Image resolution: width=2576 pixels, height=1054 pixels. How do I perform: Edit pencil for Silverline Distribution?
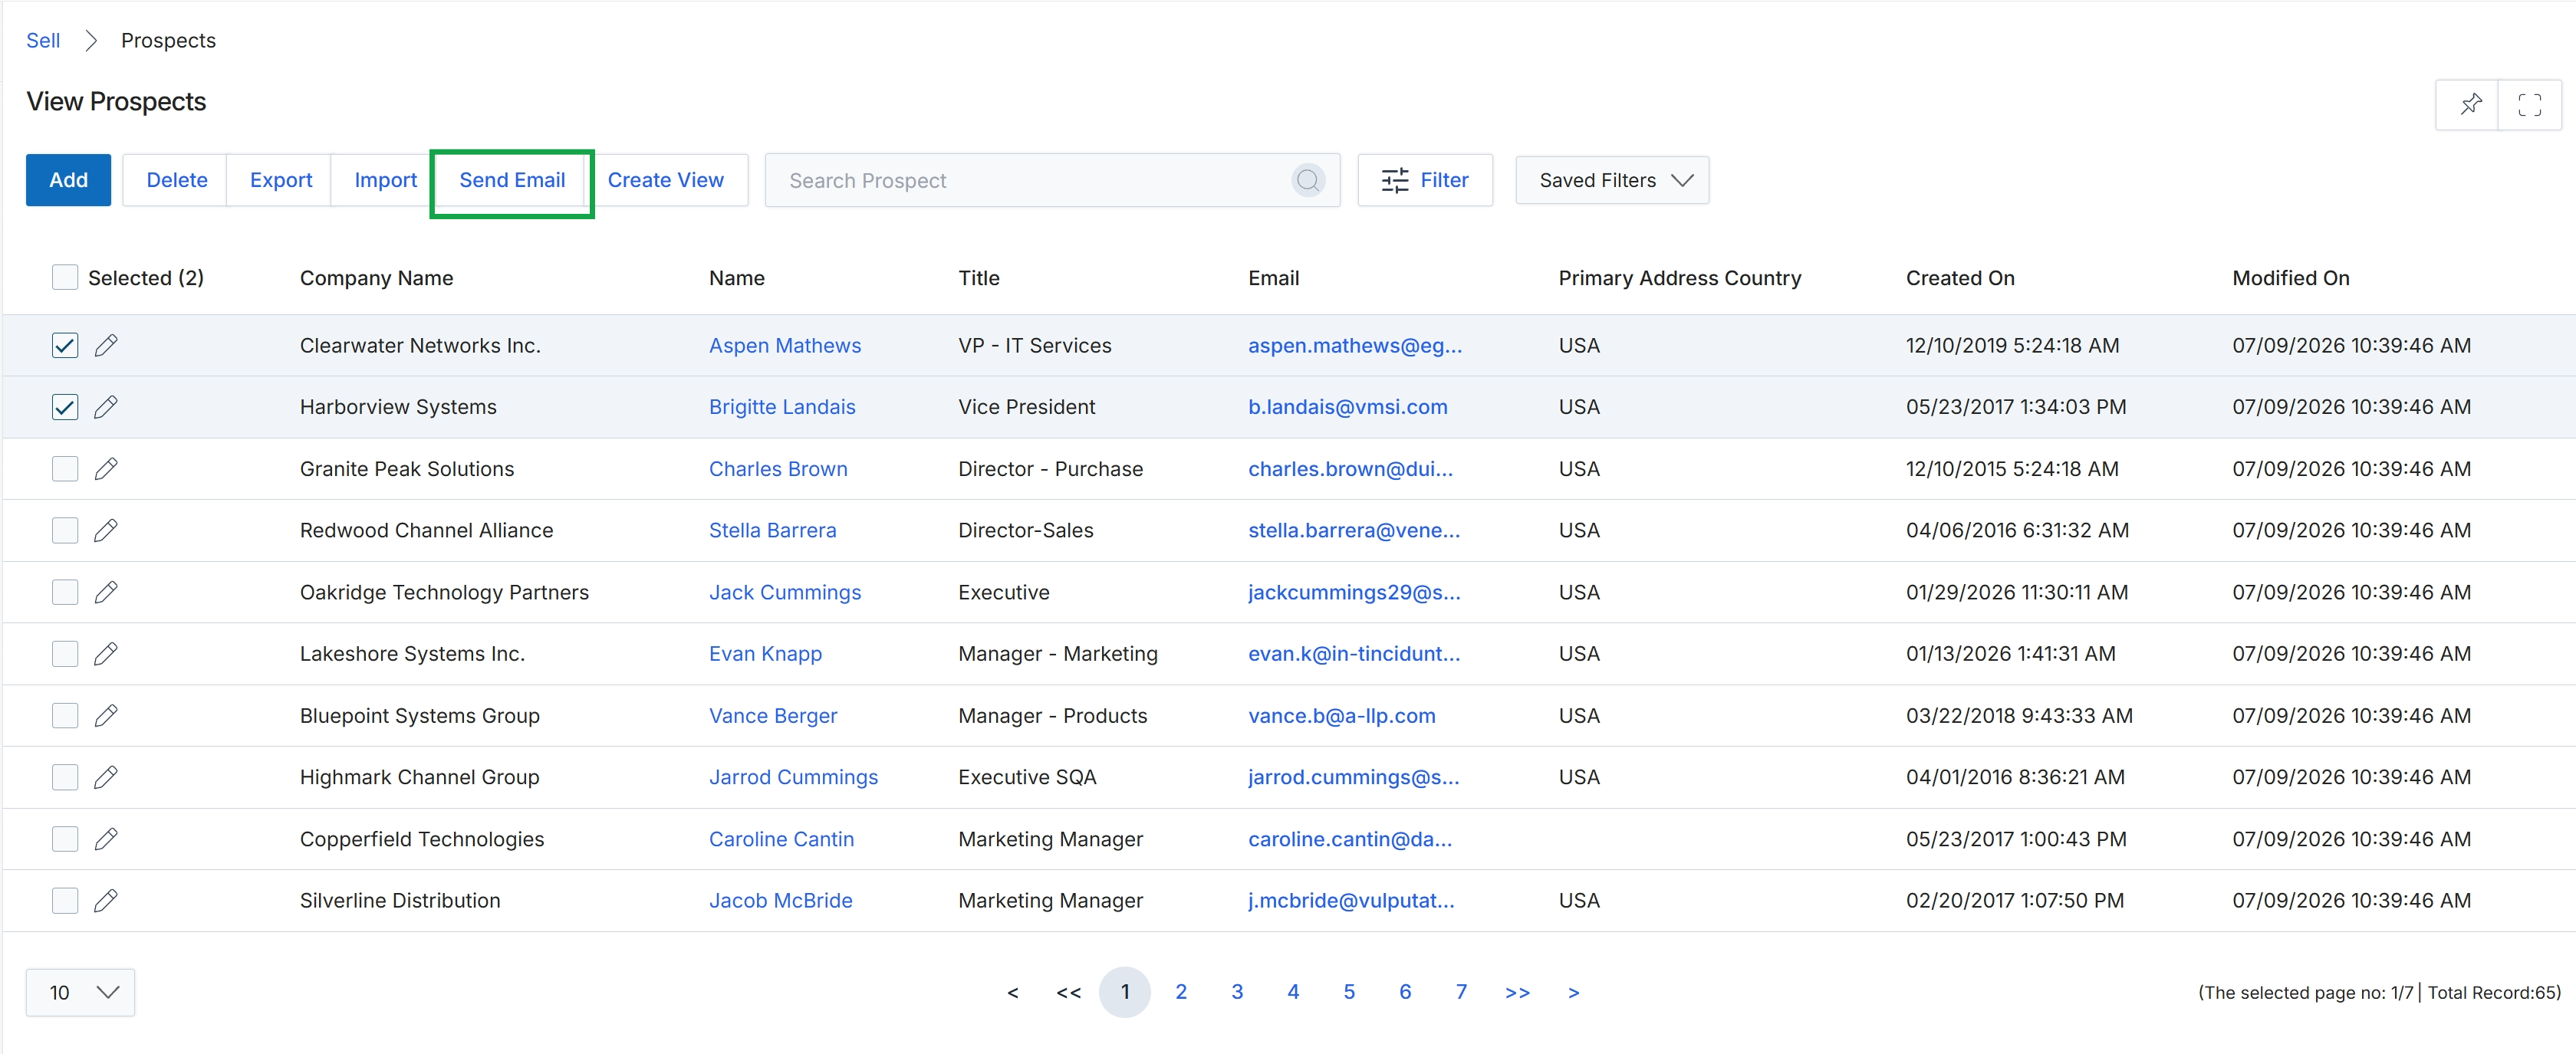tap(105, 901)
